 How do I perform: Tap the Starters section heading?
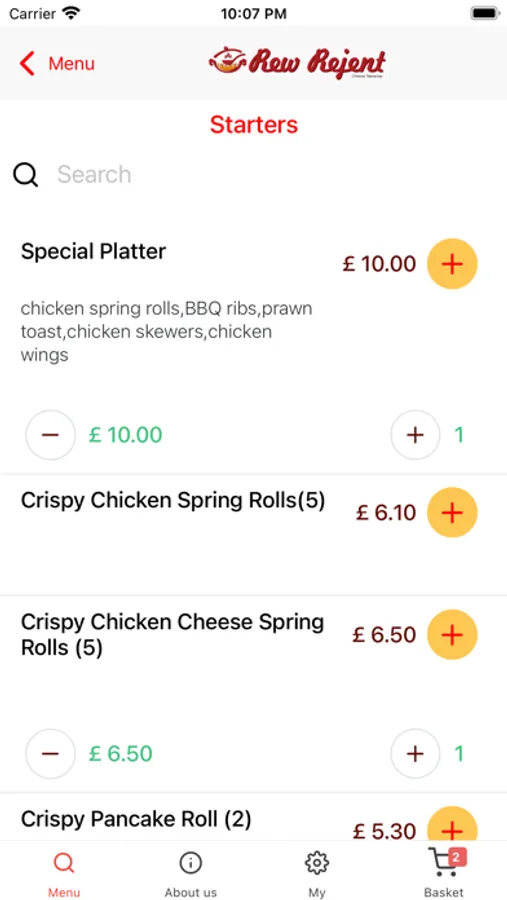(x=254, y=125)
